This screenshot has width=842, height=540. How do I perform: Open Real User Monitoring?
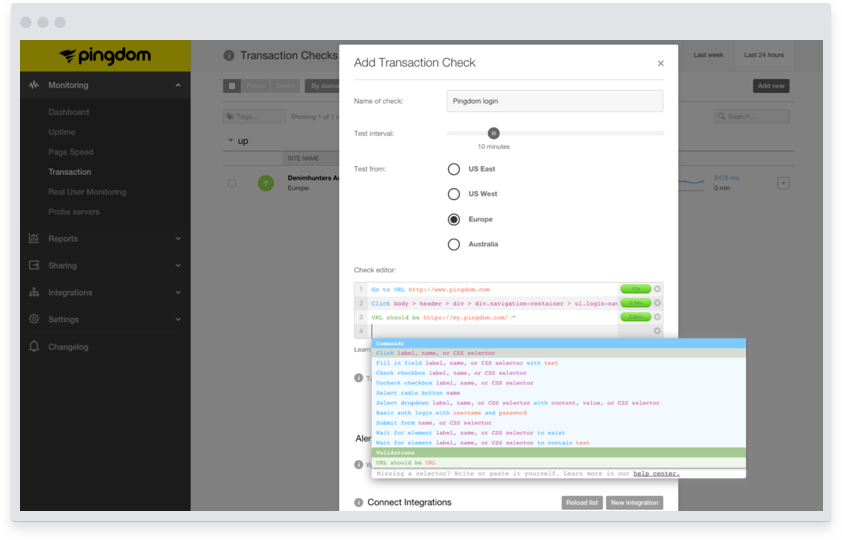click(x=88, y=192)
